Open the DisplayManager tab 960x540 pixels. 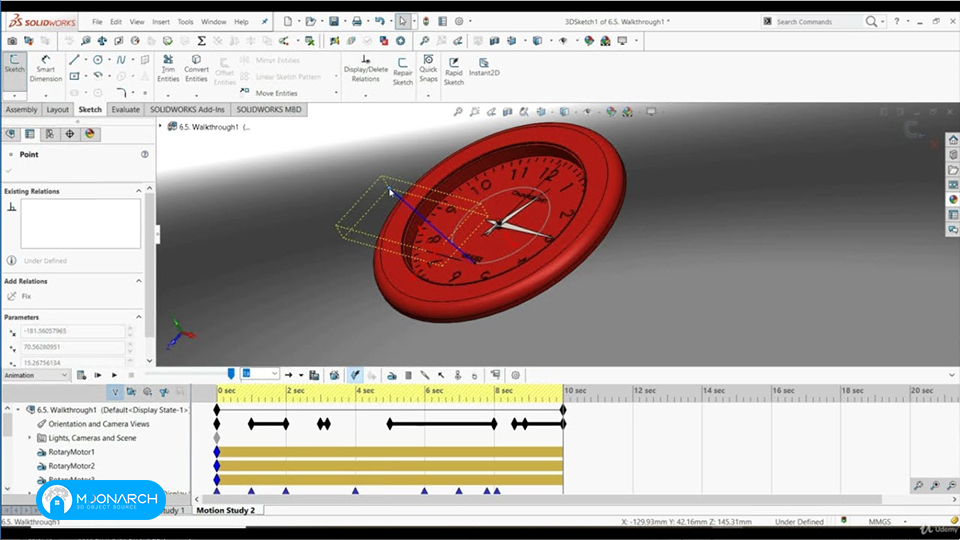click(90, 134)
